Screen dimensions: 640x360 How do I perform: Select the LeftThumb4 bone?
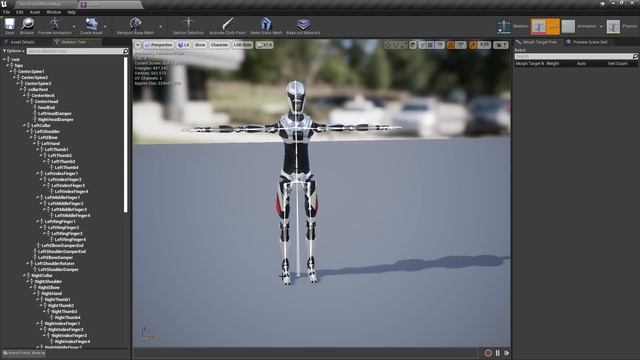pyautogui.click(x=66, y=167)
